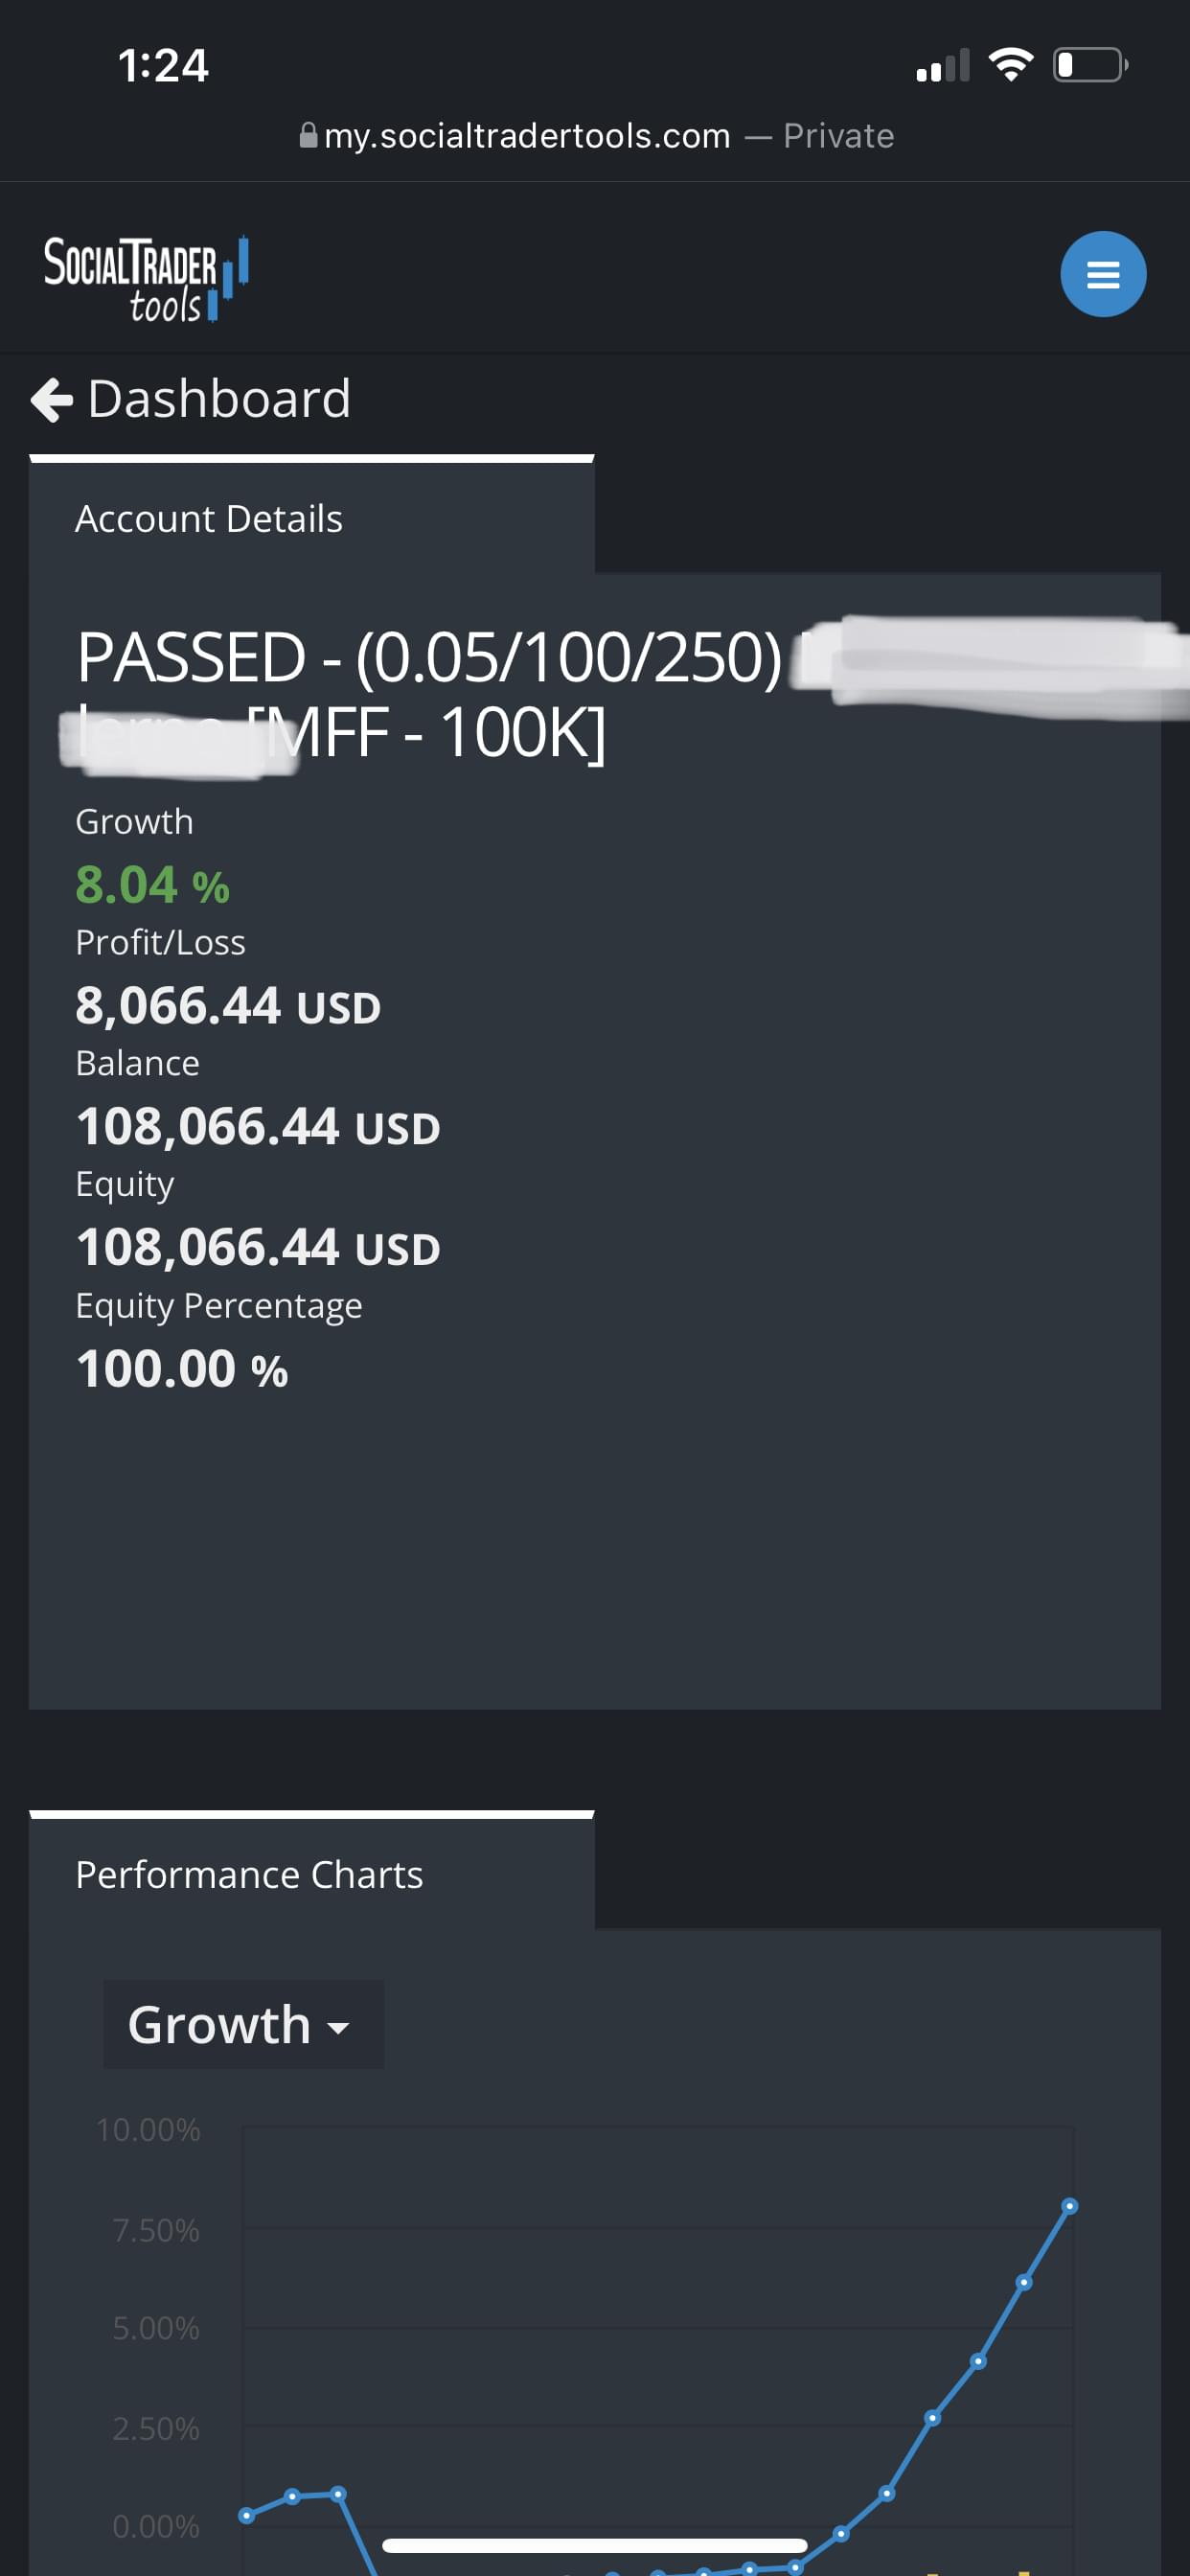This screenshot has width=1190, height=2576.
Task: Tap the first chart data point
Action: [246, 2515]
